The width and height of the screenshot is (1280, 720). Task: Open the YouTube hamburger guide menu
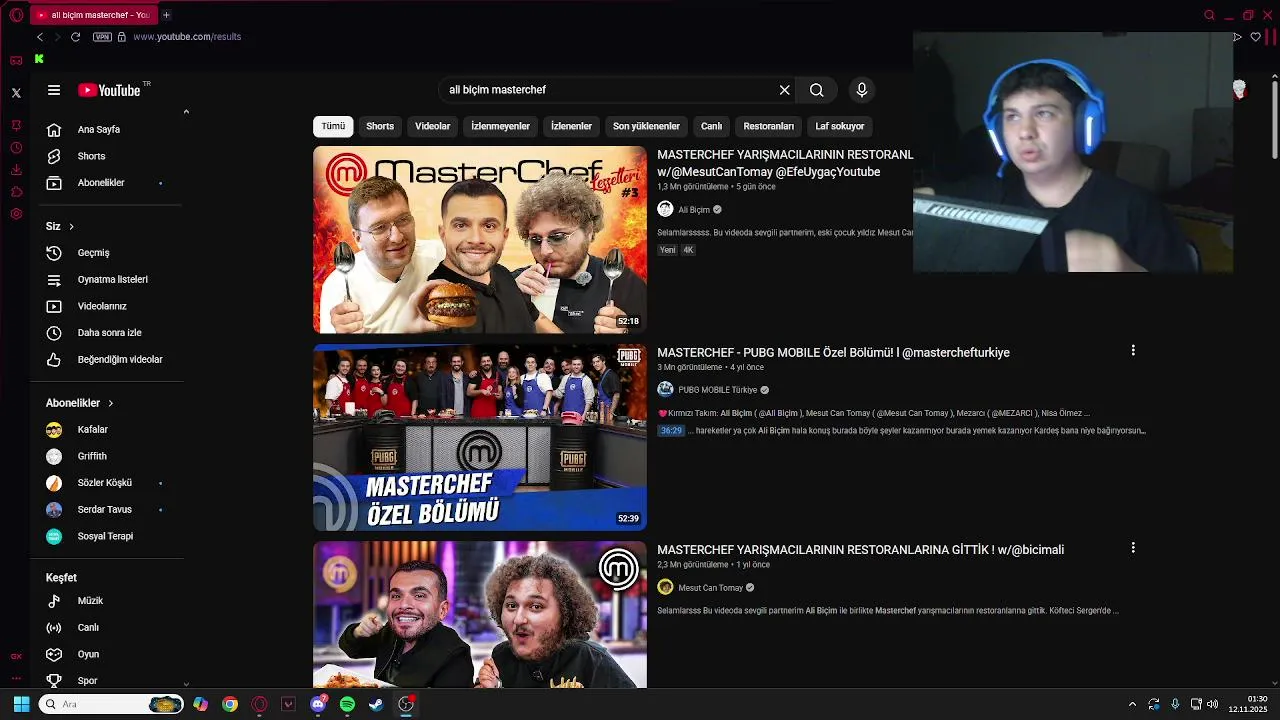pyautogui.click(x=54, y=90)
